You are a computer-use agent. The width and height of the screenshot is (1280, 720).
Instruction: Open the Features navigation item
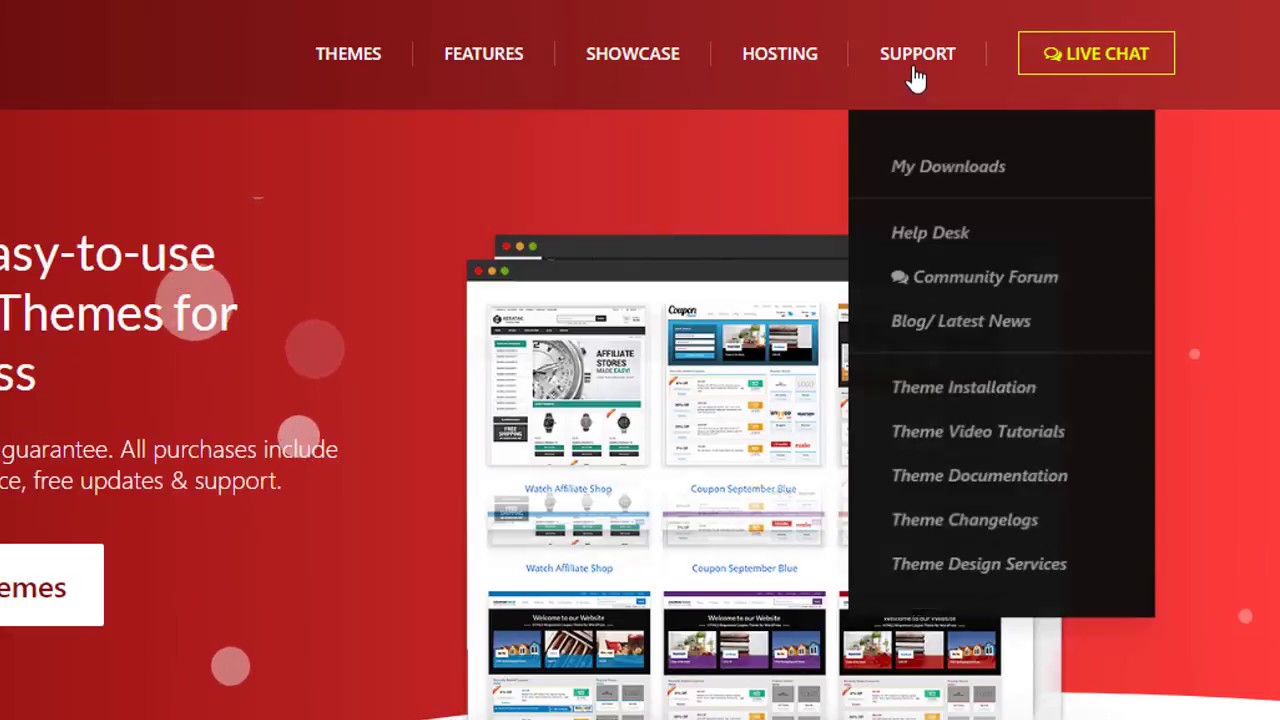point(484,54)
